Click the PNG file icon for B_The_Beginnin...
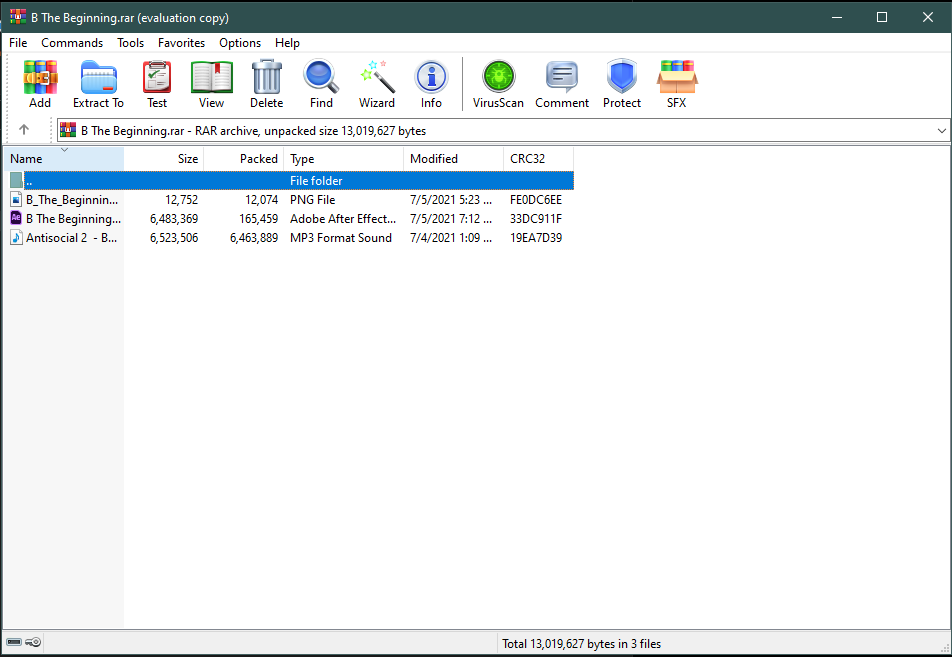This screenshot has width=952, height=657. 16,199
